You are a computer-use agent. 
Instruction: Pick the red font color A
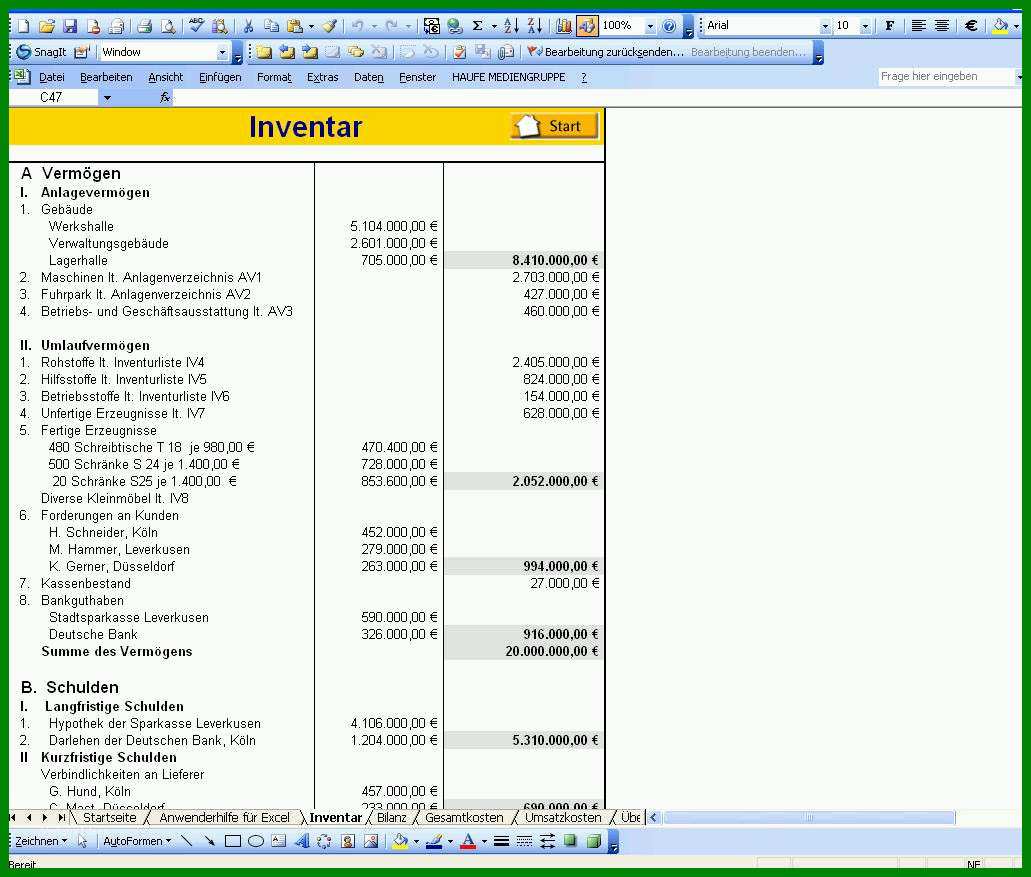(468, 841)
